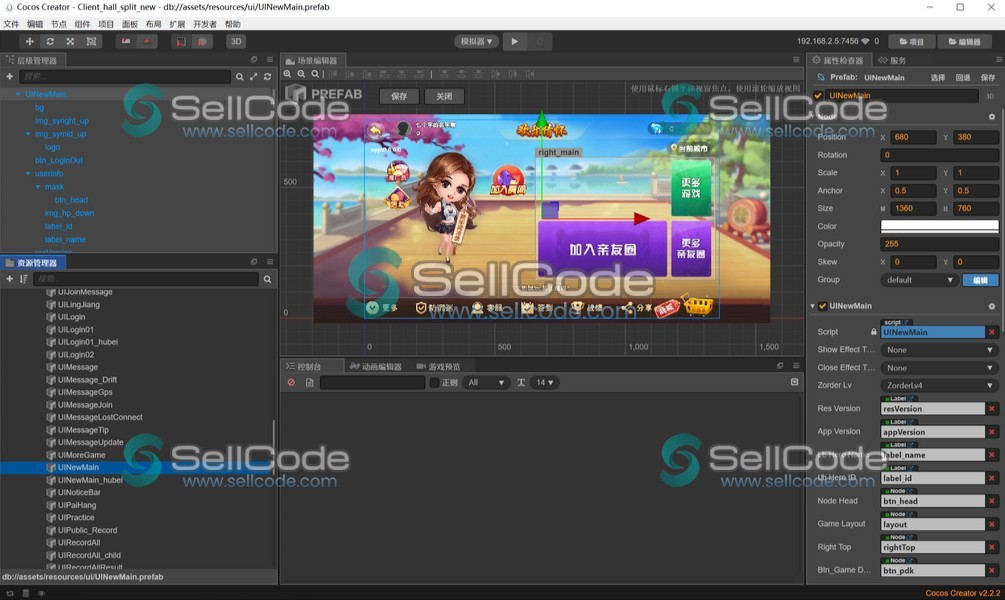This screenshot has width=1005, height=600.
Task: Click the Node section gear settings icon
Action: tap(992, 116)
